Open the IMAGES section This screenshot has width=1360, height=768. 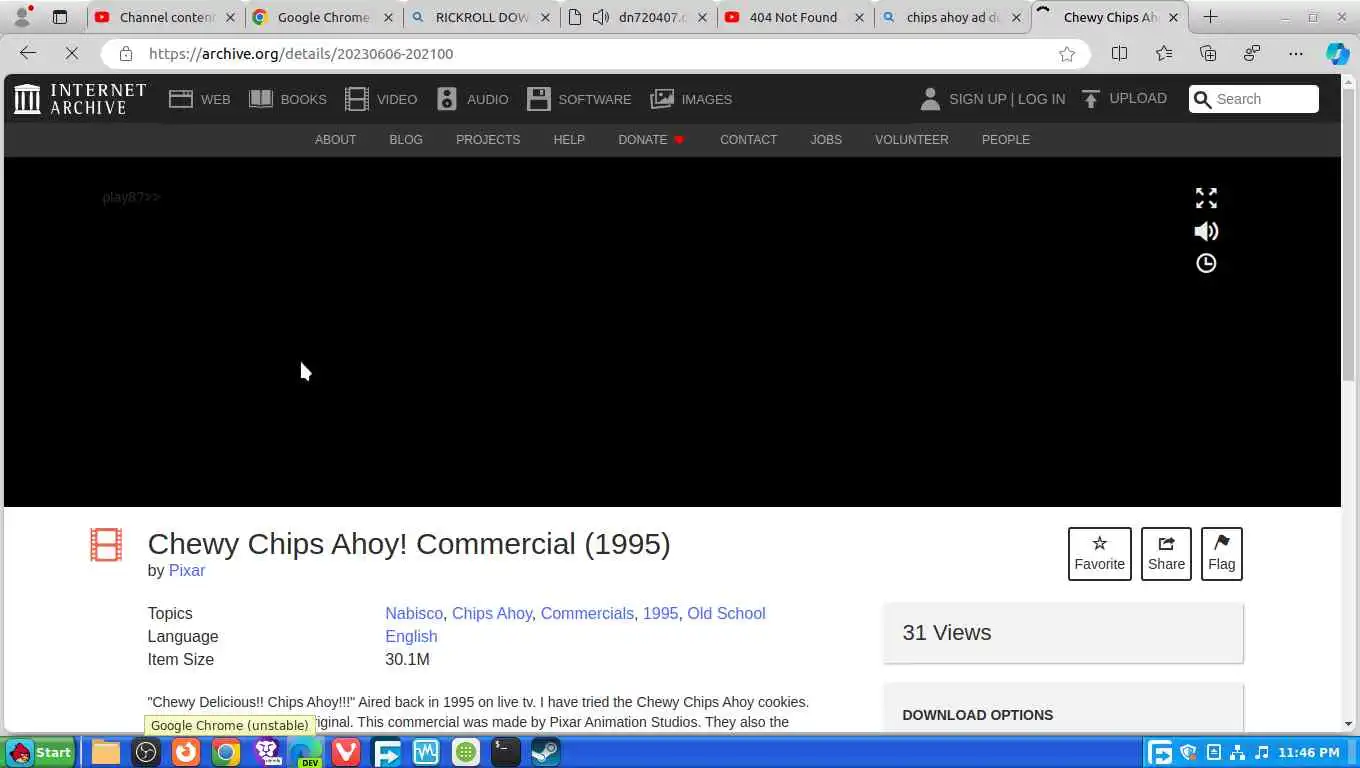tap(691, 99)
